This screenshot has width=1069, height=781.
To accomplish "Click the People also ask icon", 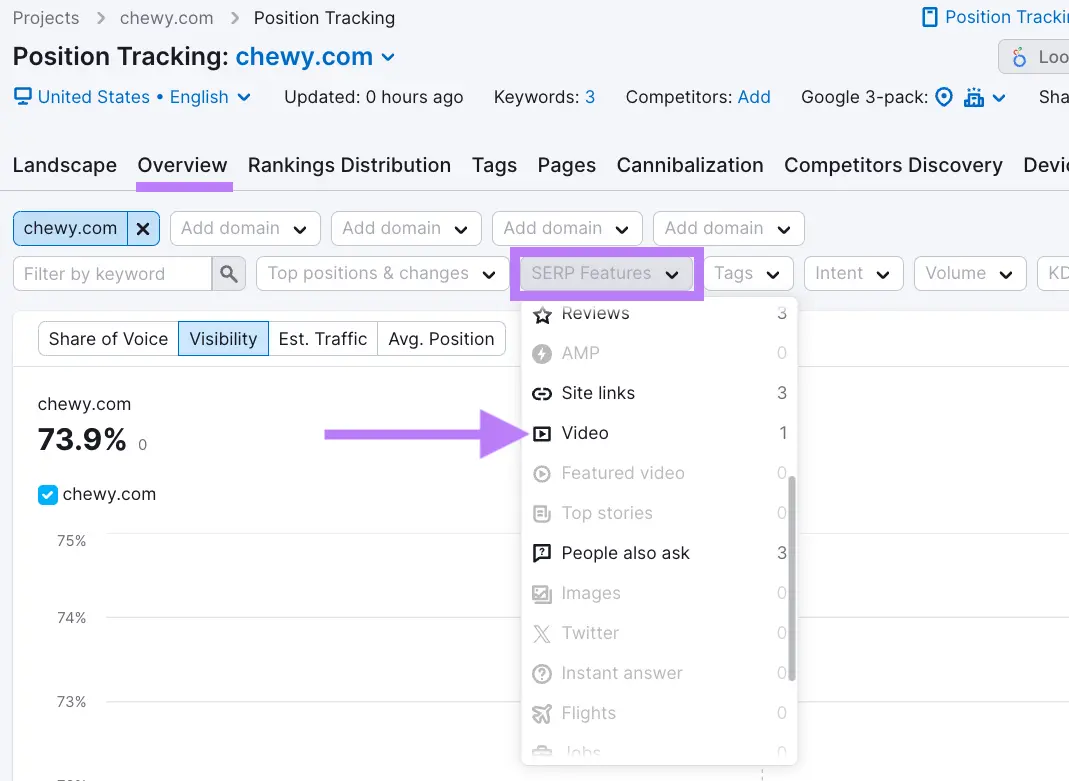I will click(541, 553).
